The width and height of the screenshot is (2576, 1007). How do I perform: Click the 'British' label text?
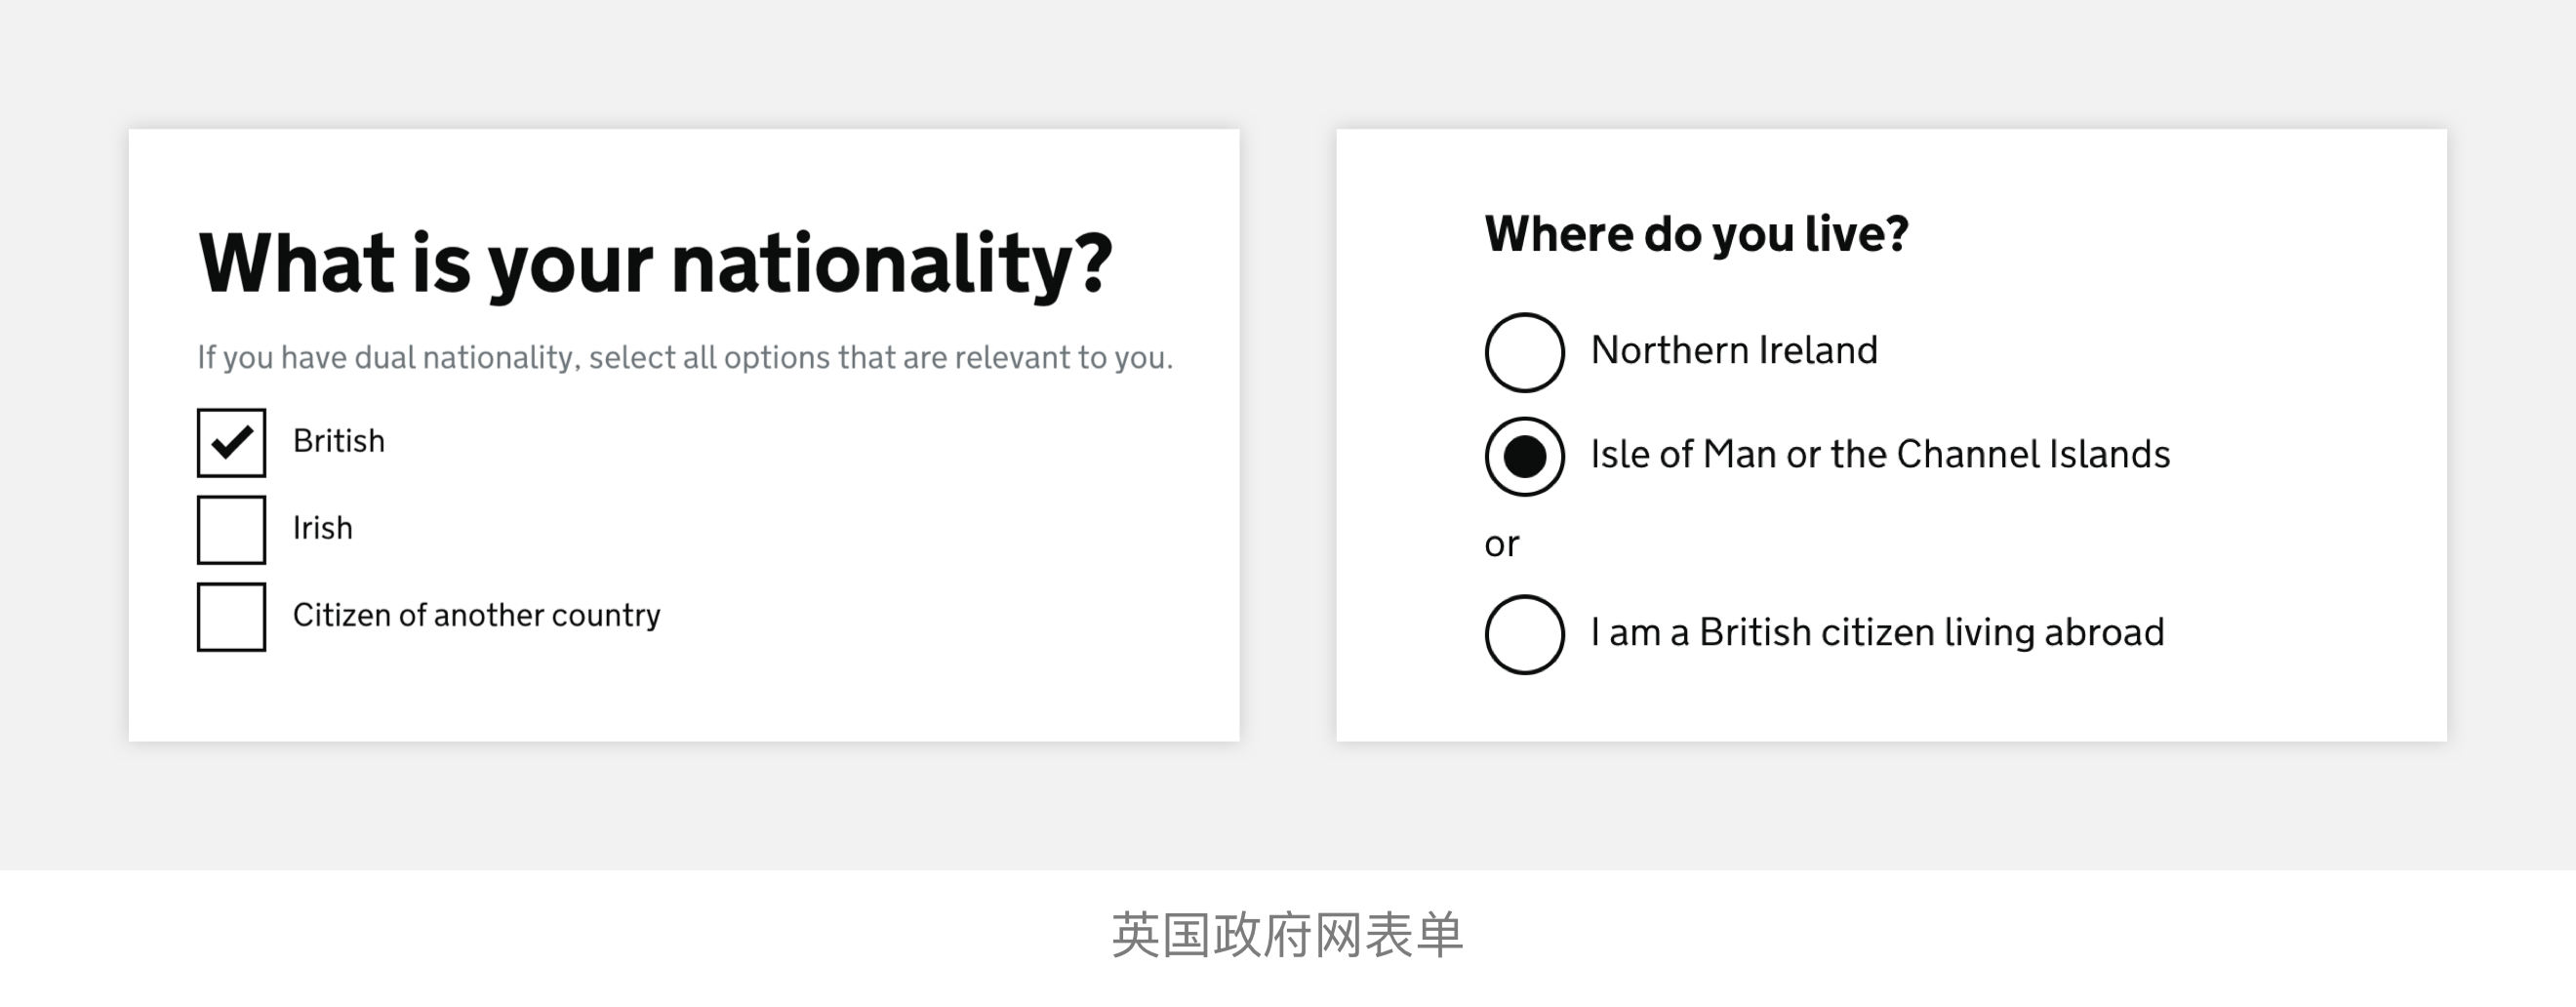coord(338,441)
